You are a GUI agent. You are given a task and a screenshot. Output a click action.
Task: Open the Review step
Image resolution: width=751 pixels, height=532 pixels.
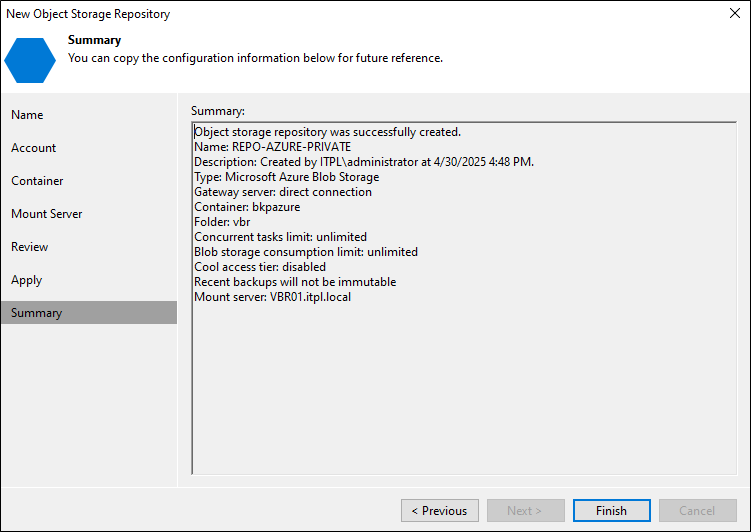click(x=30, y=247)
